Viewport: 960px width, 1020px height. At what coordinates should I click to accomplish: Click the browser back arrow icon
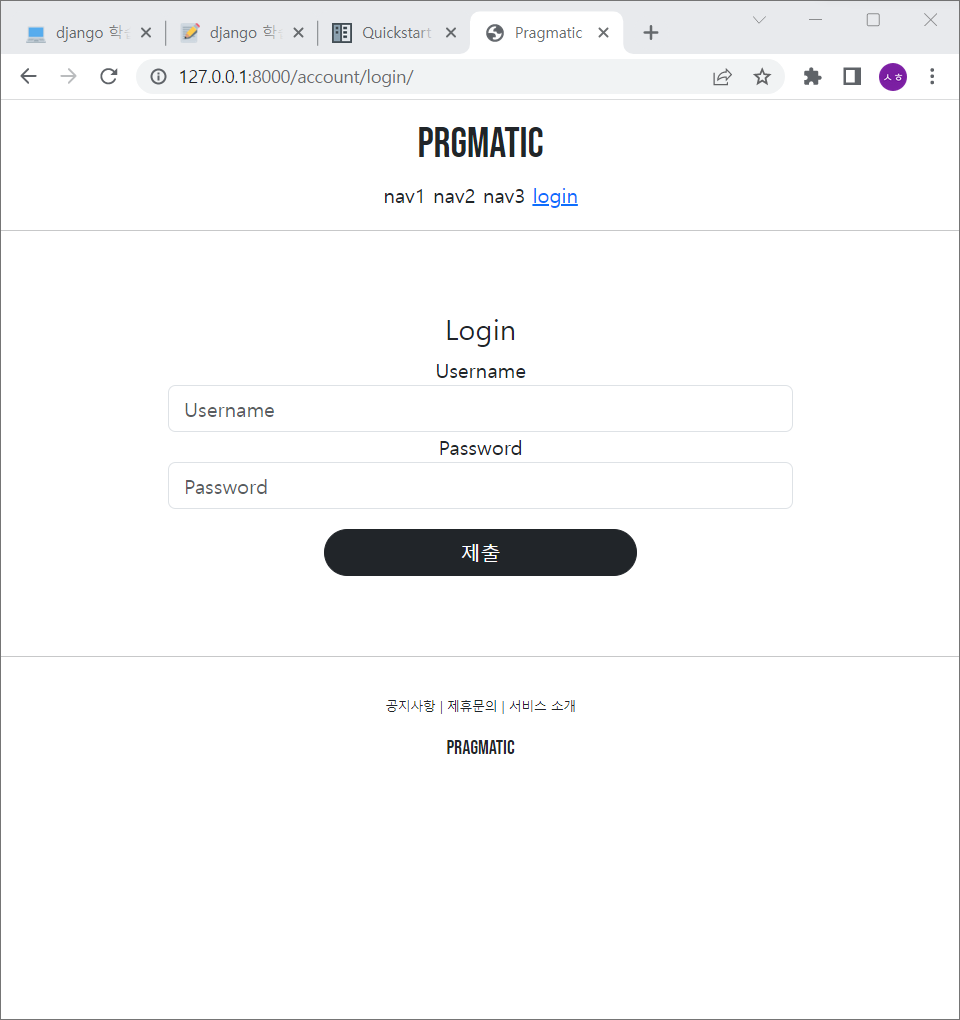(28, 76)
